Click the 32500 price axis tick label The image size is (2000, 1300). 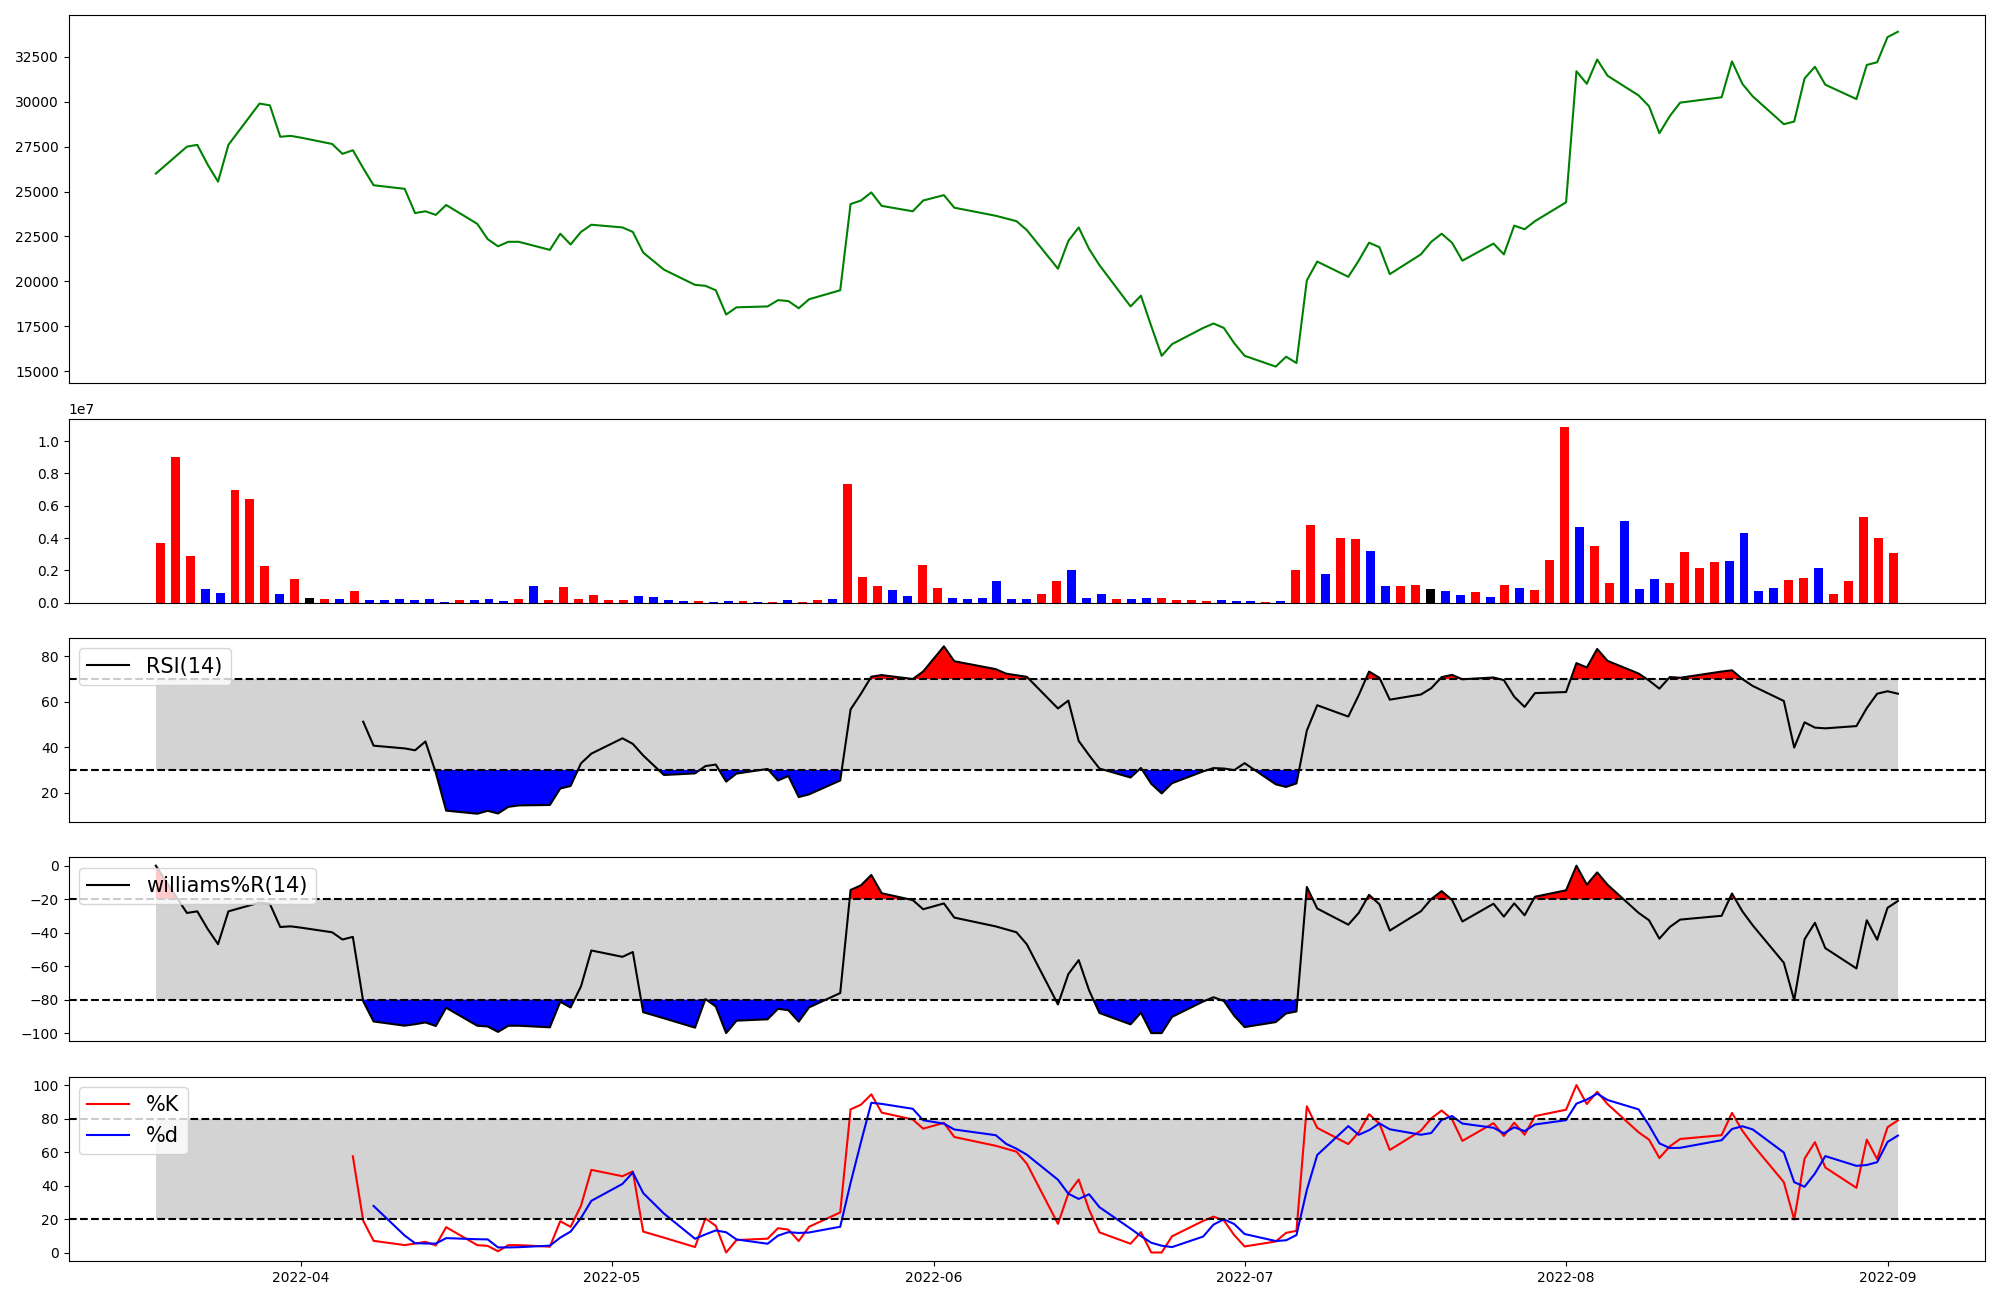click(36, 57)
